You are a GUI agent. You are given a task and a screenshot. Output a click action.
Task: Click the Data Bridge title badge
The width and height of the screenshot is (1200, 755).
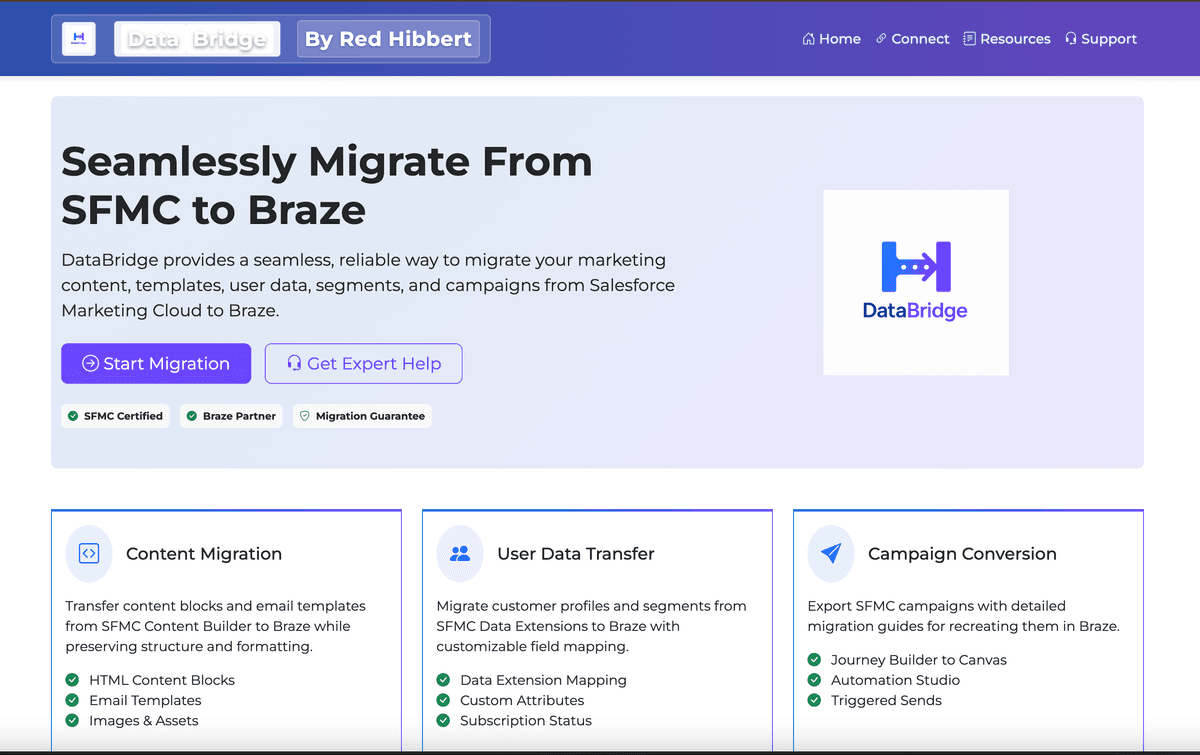click(x=197, y=39)
